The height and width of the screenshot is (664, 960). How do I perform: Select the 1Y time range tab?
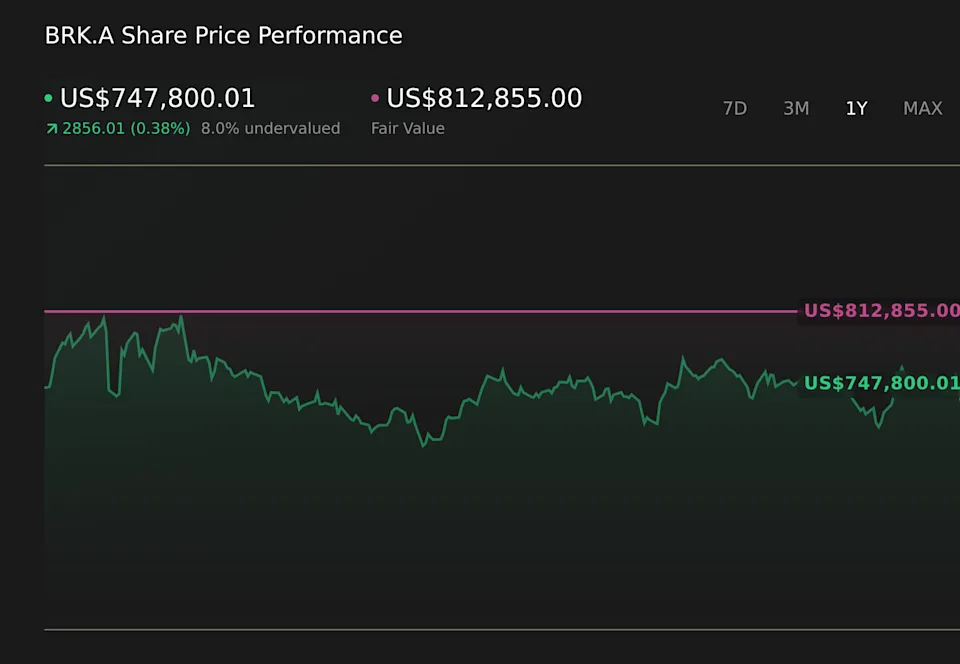[x=856, y=108]
